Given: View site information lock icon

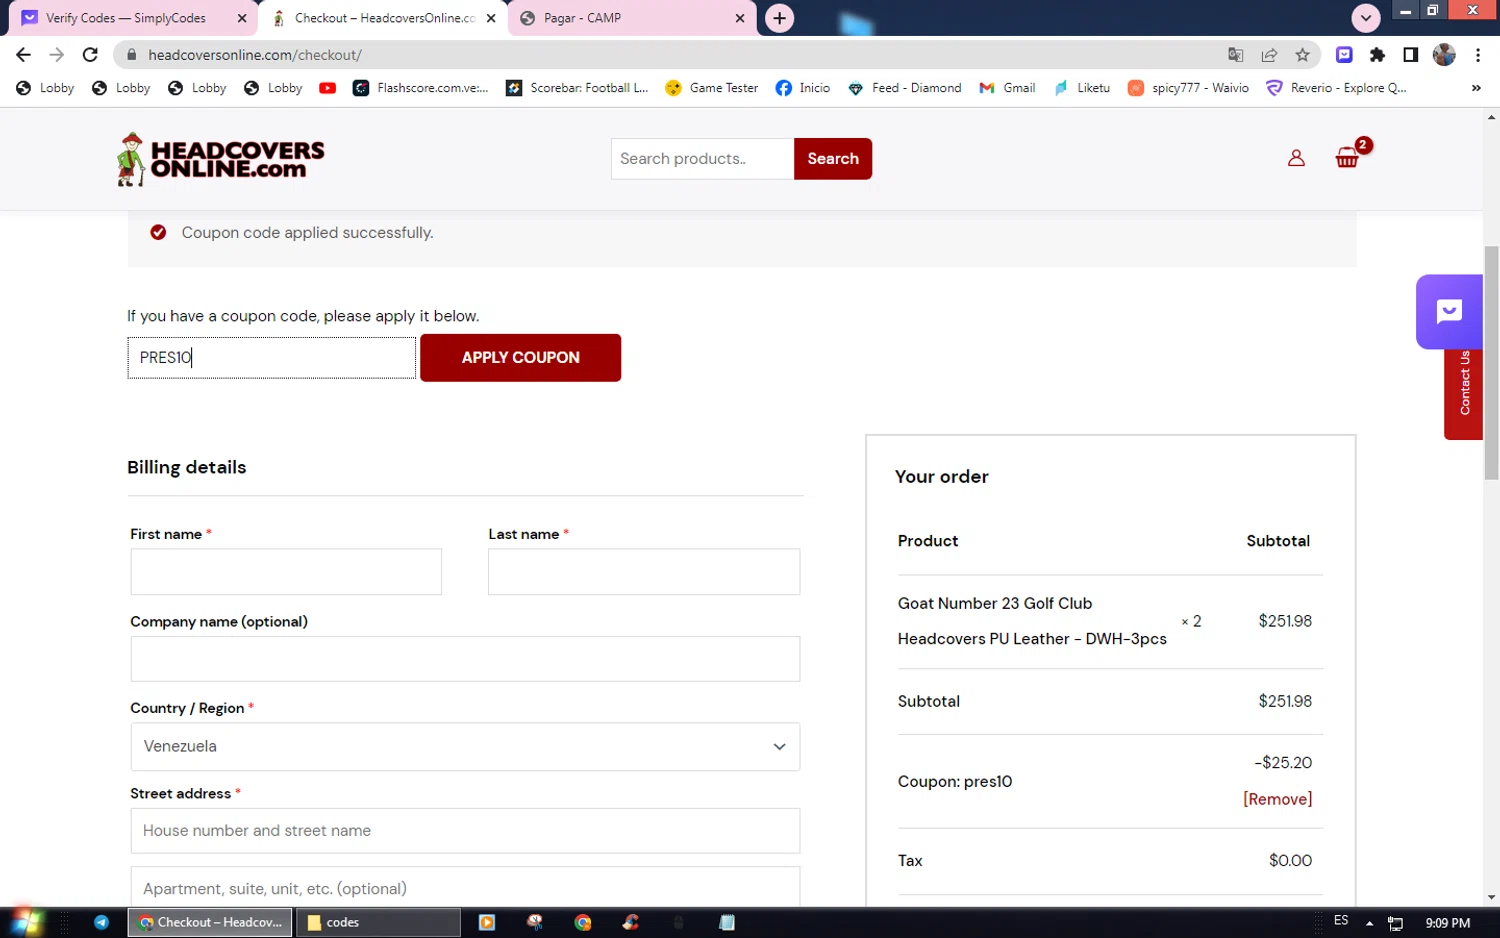Looking at the screenshot, I should (130, 55).
